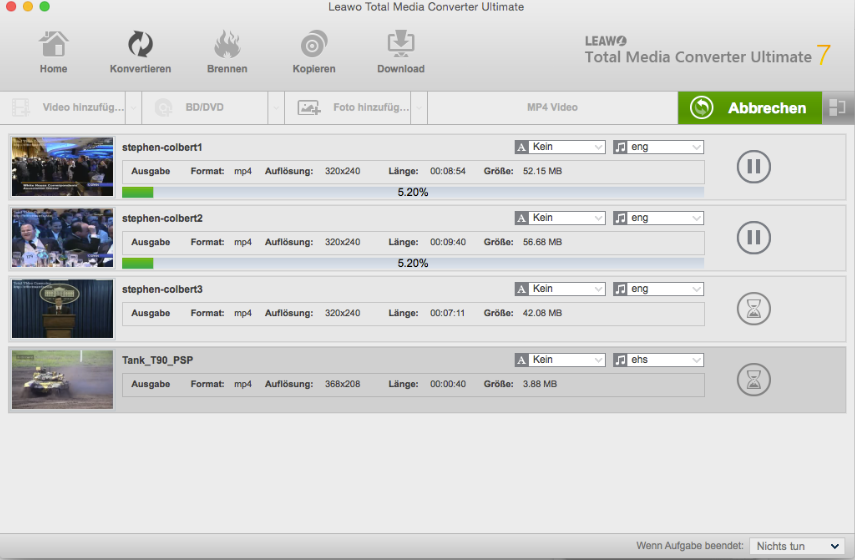This screenshot has width=855, height=560.
Task: Click the 00:00:40 length value
Action: point(448,383)
